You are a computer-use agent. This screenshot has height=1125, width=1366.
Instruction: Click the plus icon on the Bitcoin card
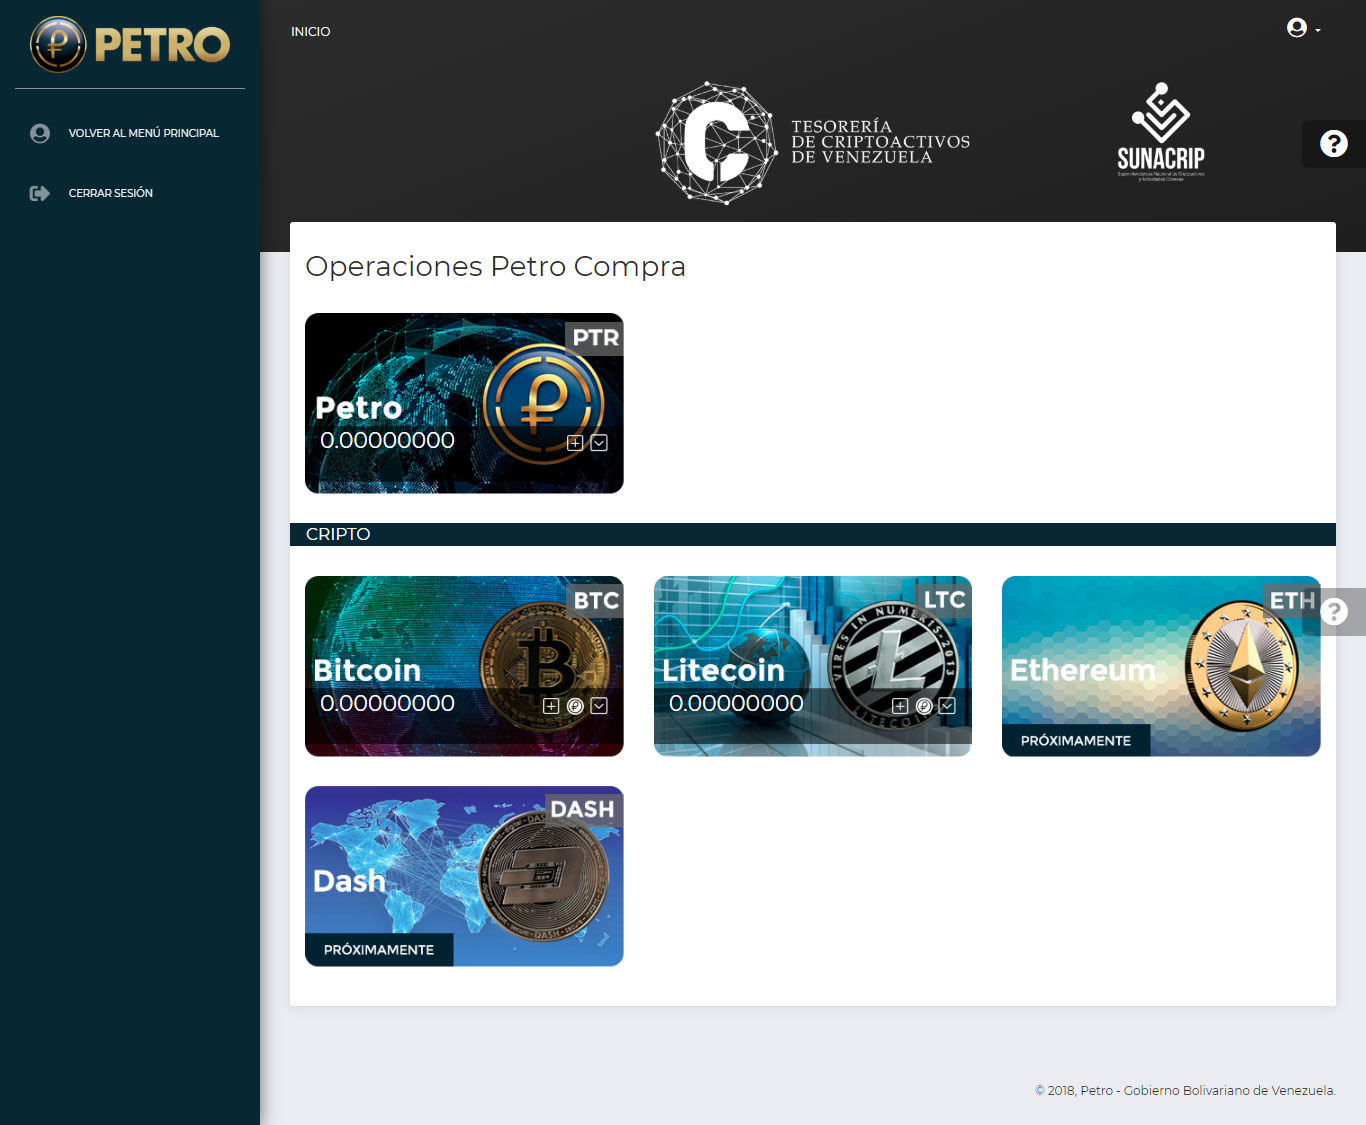tap(551, 706)
